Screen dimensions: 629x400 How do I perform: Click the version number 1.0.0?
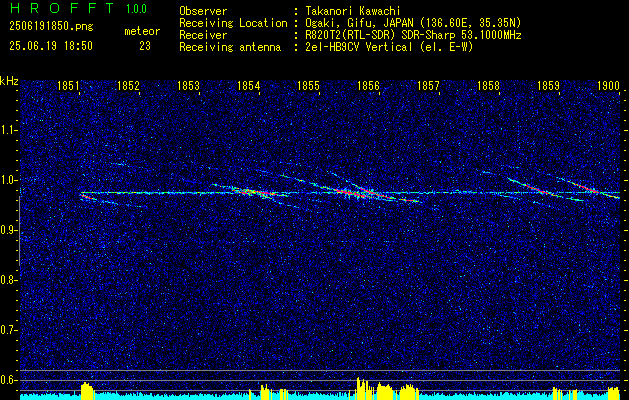tap(136, 8)
